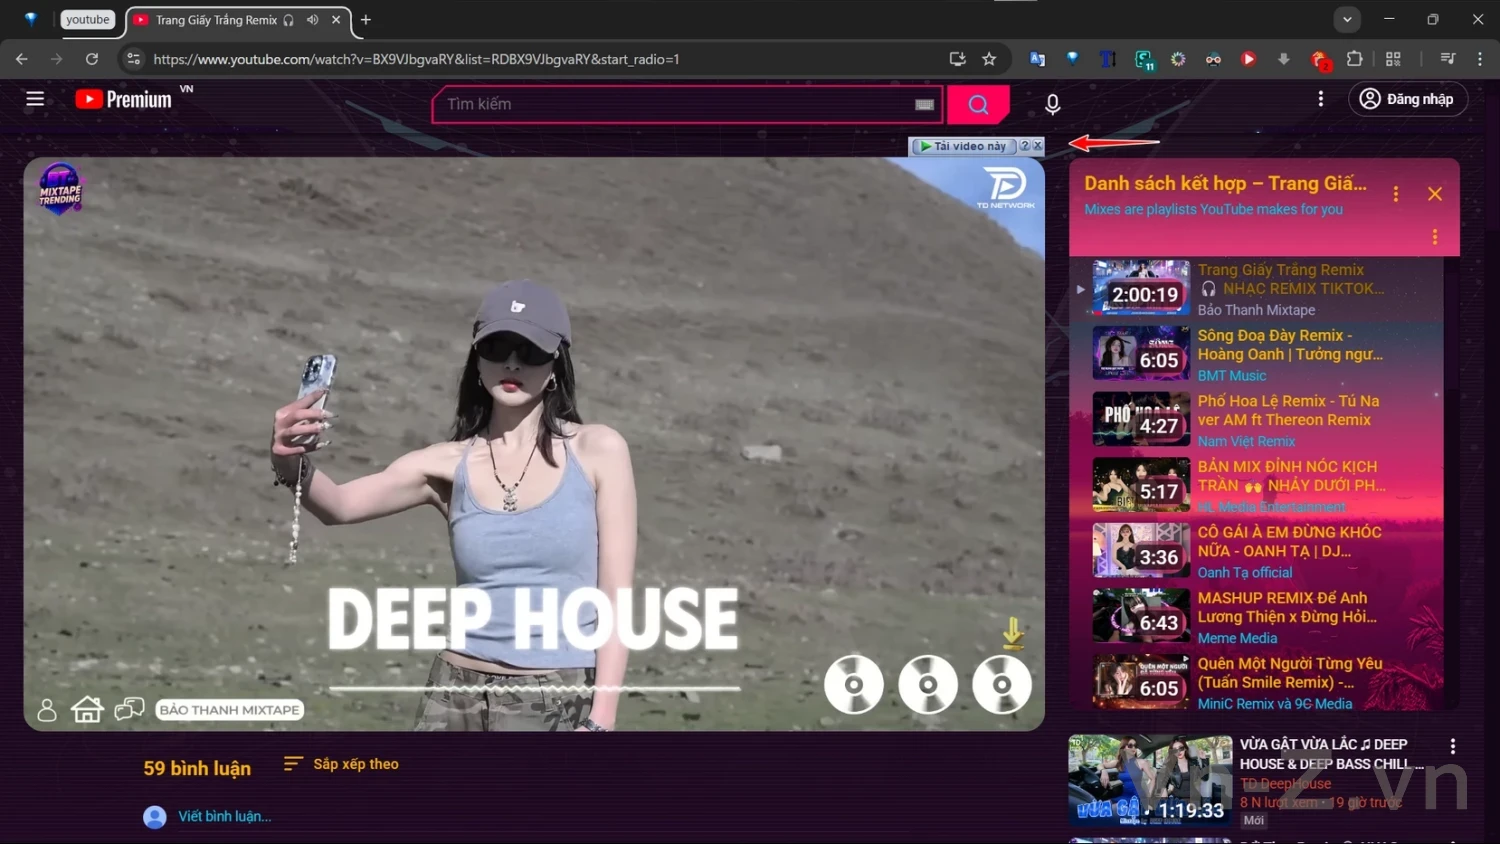
Task: Bookmark this page with the star icon
Action: click(x=989, y=59)
